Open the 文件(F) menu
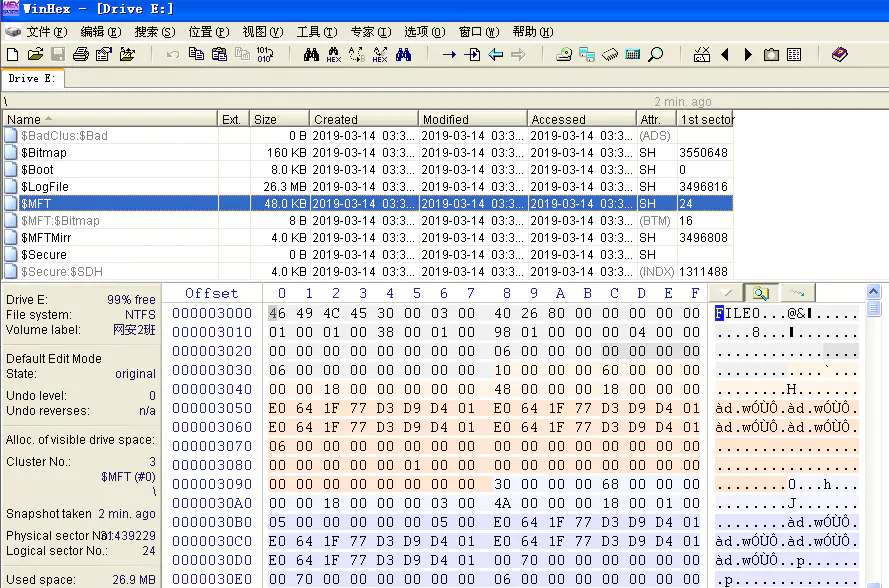The height and width of the screenshot is (588, 889). 46,32
